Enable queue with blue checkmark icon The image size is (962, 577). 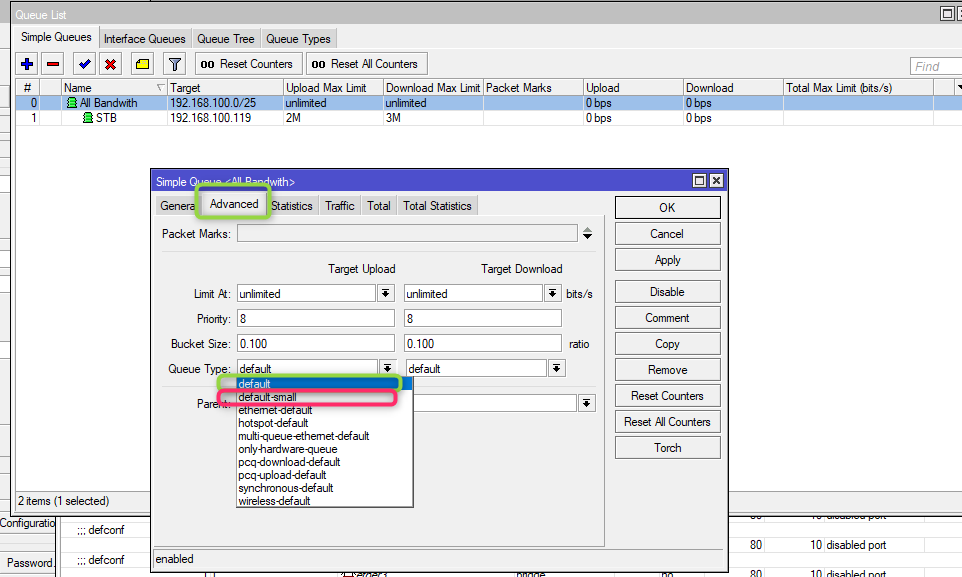(x=84, y=64)
